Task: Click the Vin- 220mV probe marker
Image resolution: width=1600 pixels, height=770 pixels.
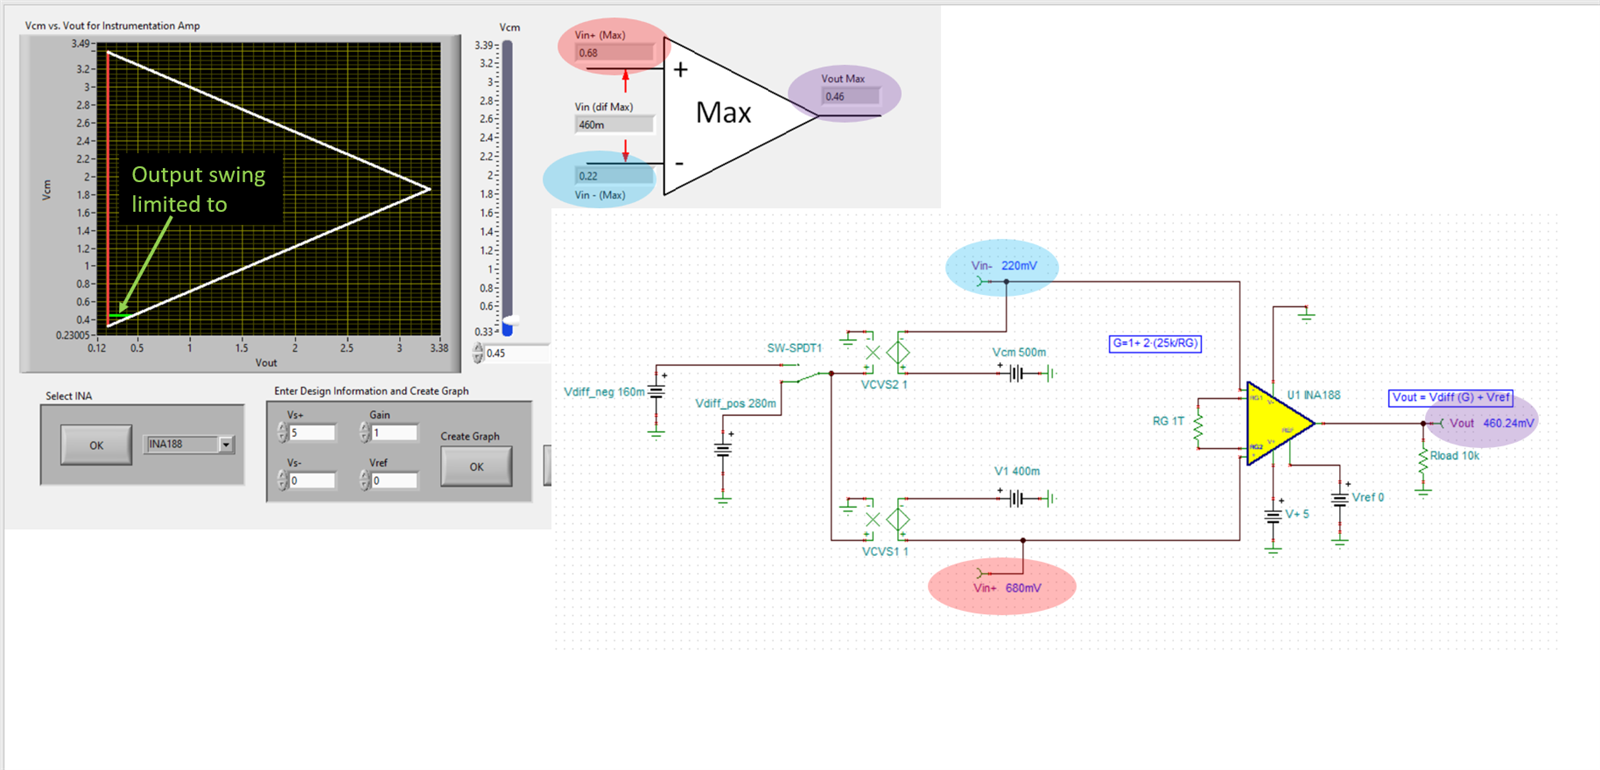Action: pos(1001,267)
